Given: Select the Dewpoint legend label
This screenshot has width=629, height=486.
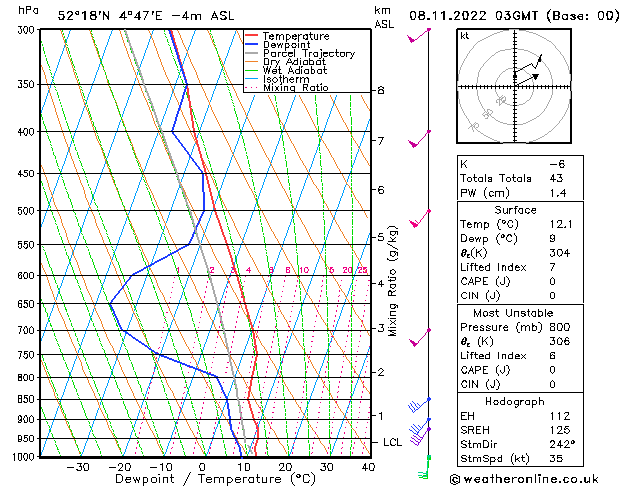Looking at the screenshot, I should click(x=286, y=45).
